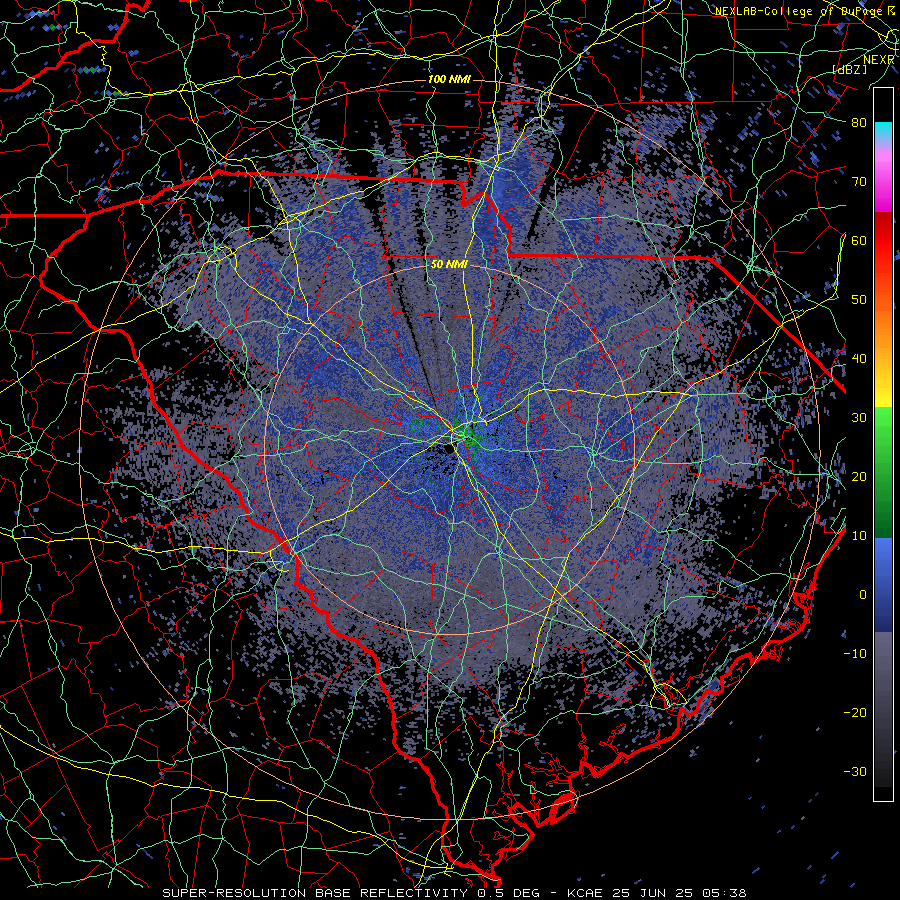This screenshot has width=900, height=900.
Task: Click the '40' value on the dBZ scale
Action: [x=859, y=358]
